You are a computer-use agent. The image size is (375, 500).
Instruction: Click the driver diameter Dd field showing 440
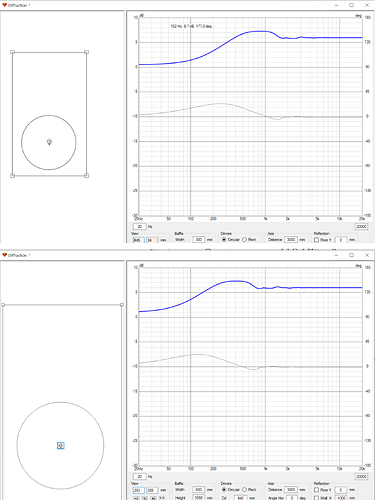(241, 498)
